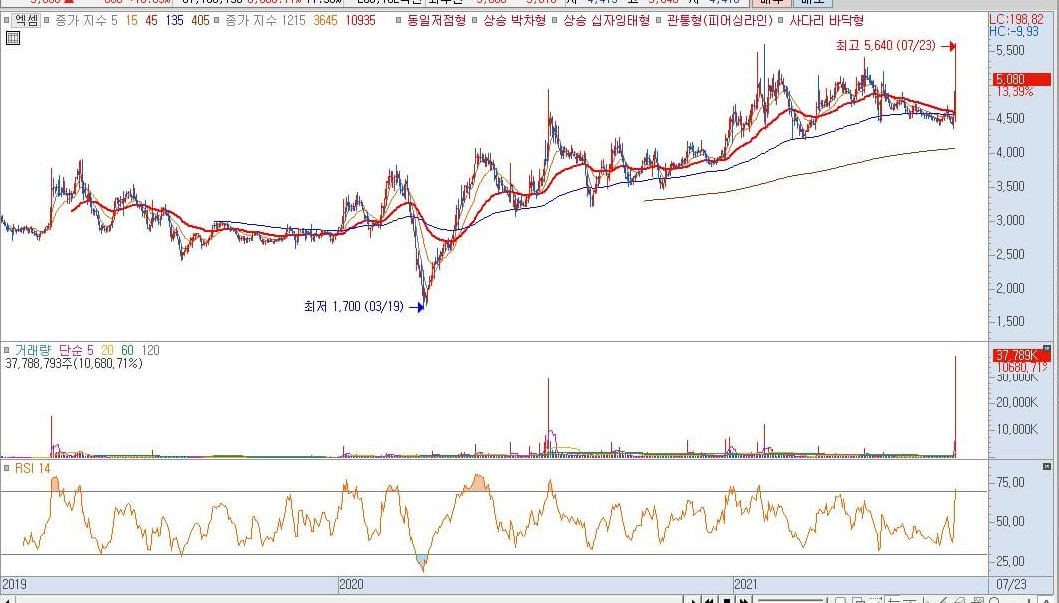This screenshot has width=1059, height=603.
Task: Toggle the marker before 상승 십자잉태형
Action: point(555,20)
